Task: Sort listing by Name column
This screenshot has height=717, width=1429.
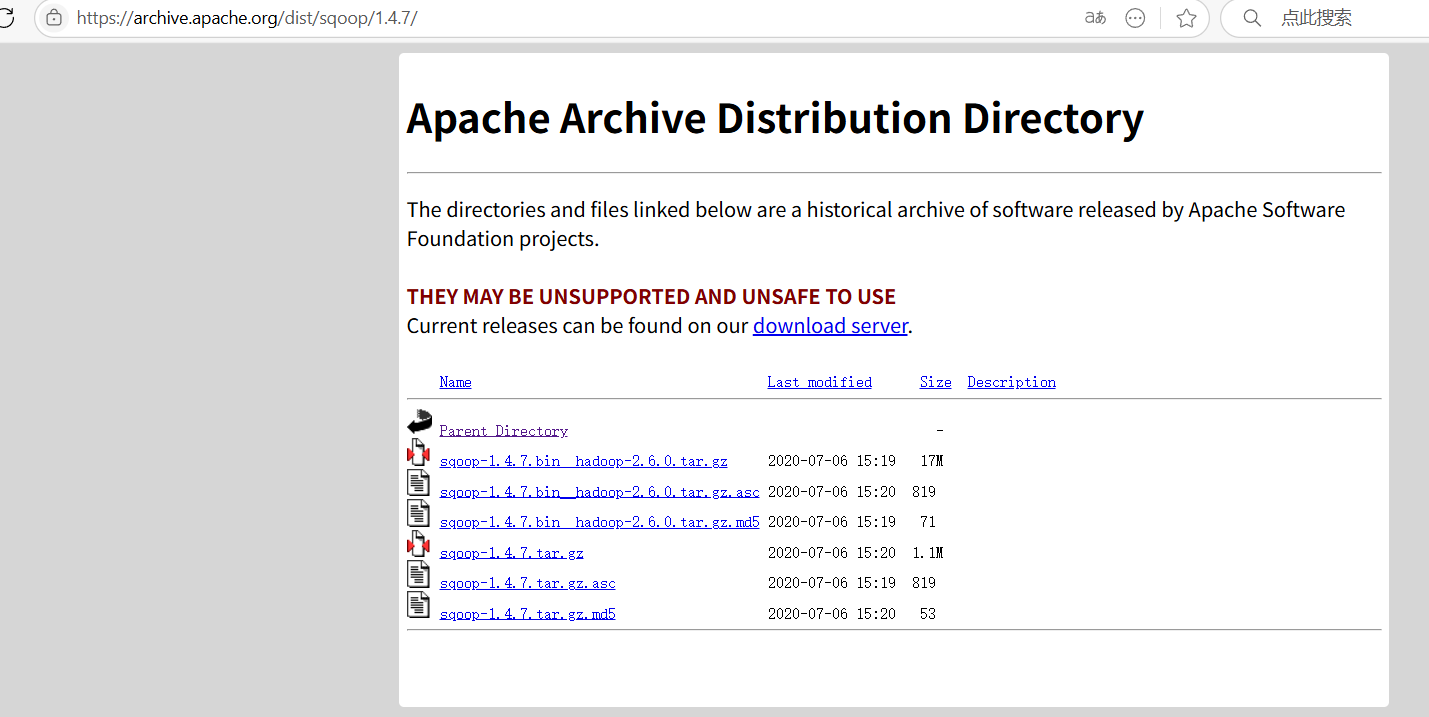Action: pyautogui.click(x=455, y=382)
